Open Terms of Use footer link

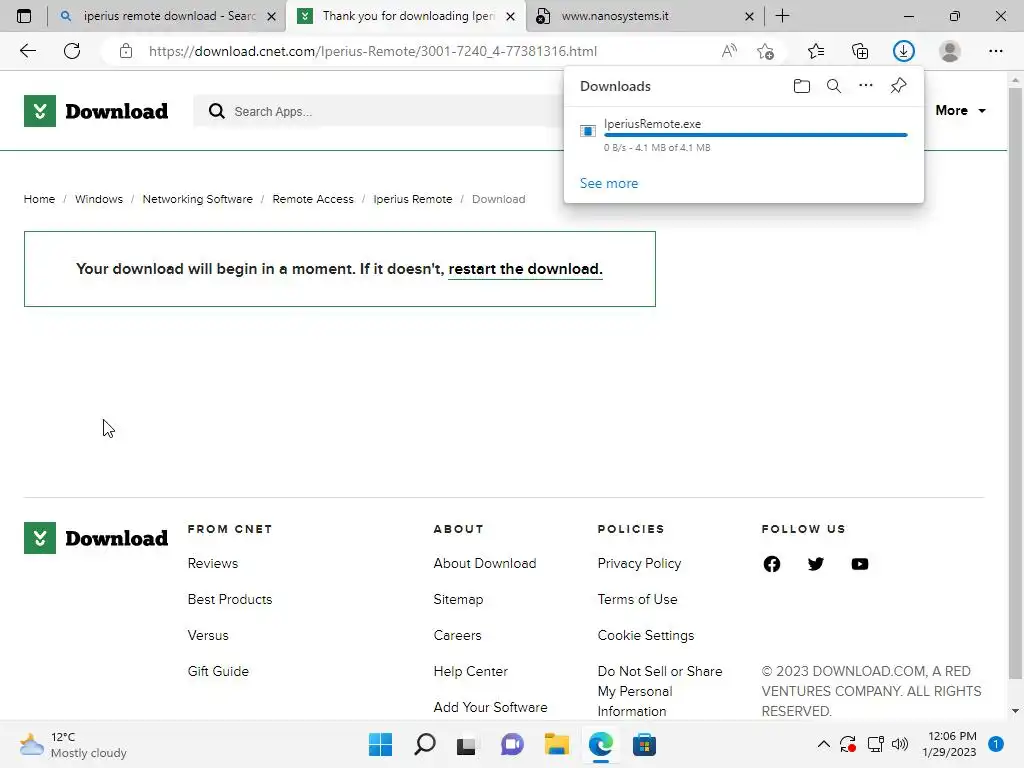click(637, 600)
